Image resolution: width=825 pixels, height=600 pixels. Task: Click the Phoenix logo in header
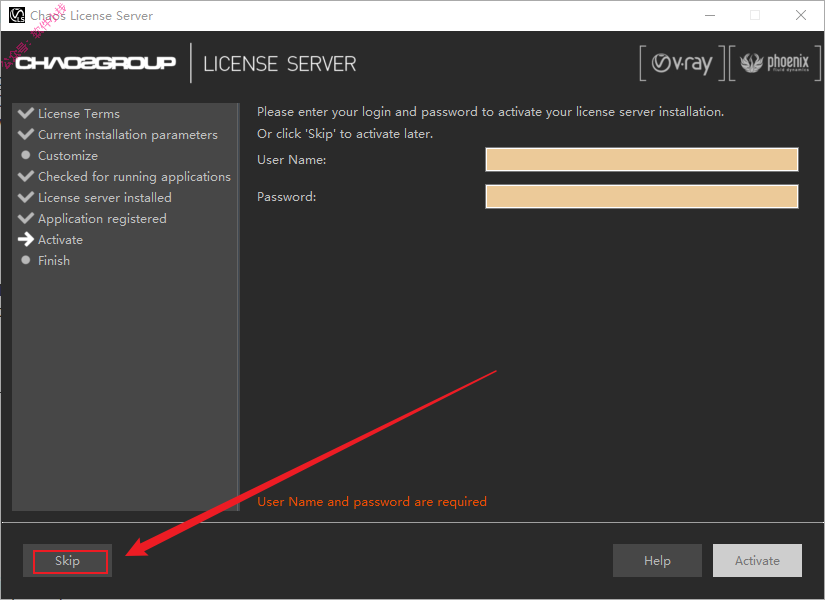coord(774,63)
